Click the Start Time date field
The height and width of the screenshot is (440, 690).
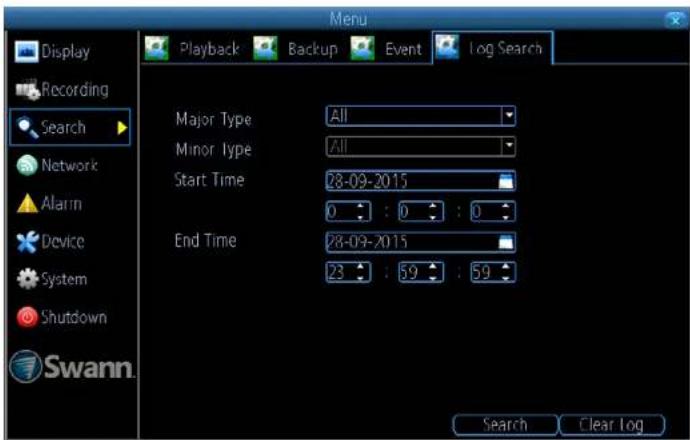point(421,181)
